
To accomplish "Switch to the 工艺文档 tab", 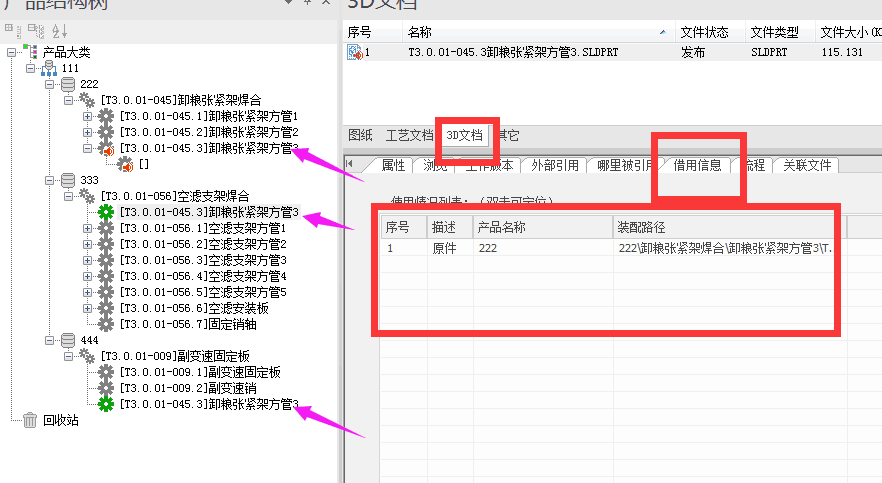I will coord(410,135).
